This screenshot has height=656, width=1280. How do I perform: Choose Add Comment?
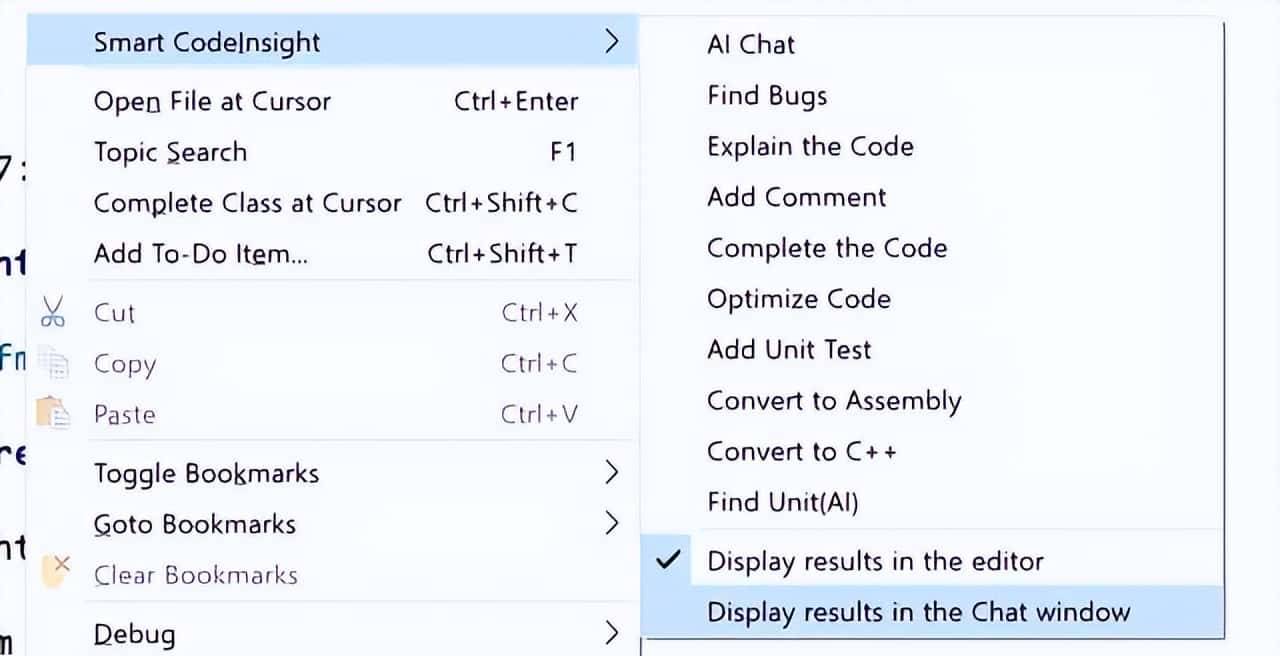(x=796, y=197)
